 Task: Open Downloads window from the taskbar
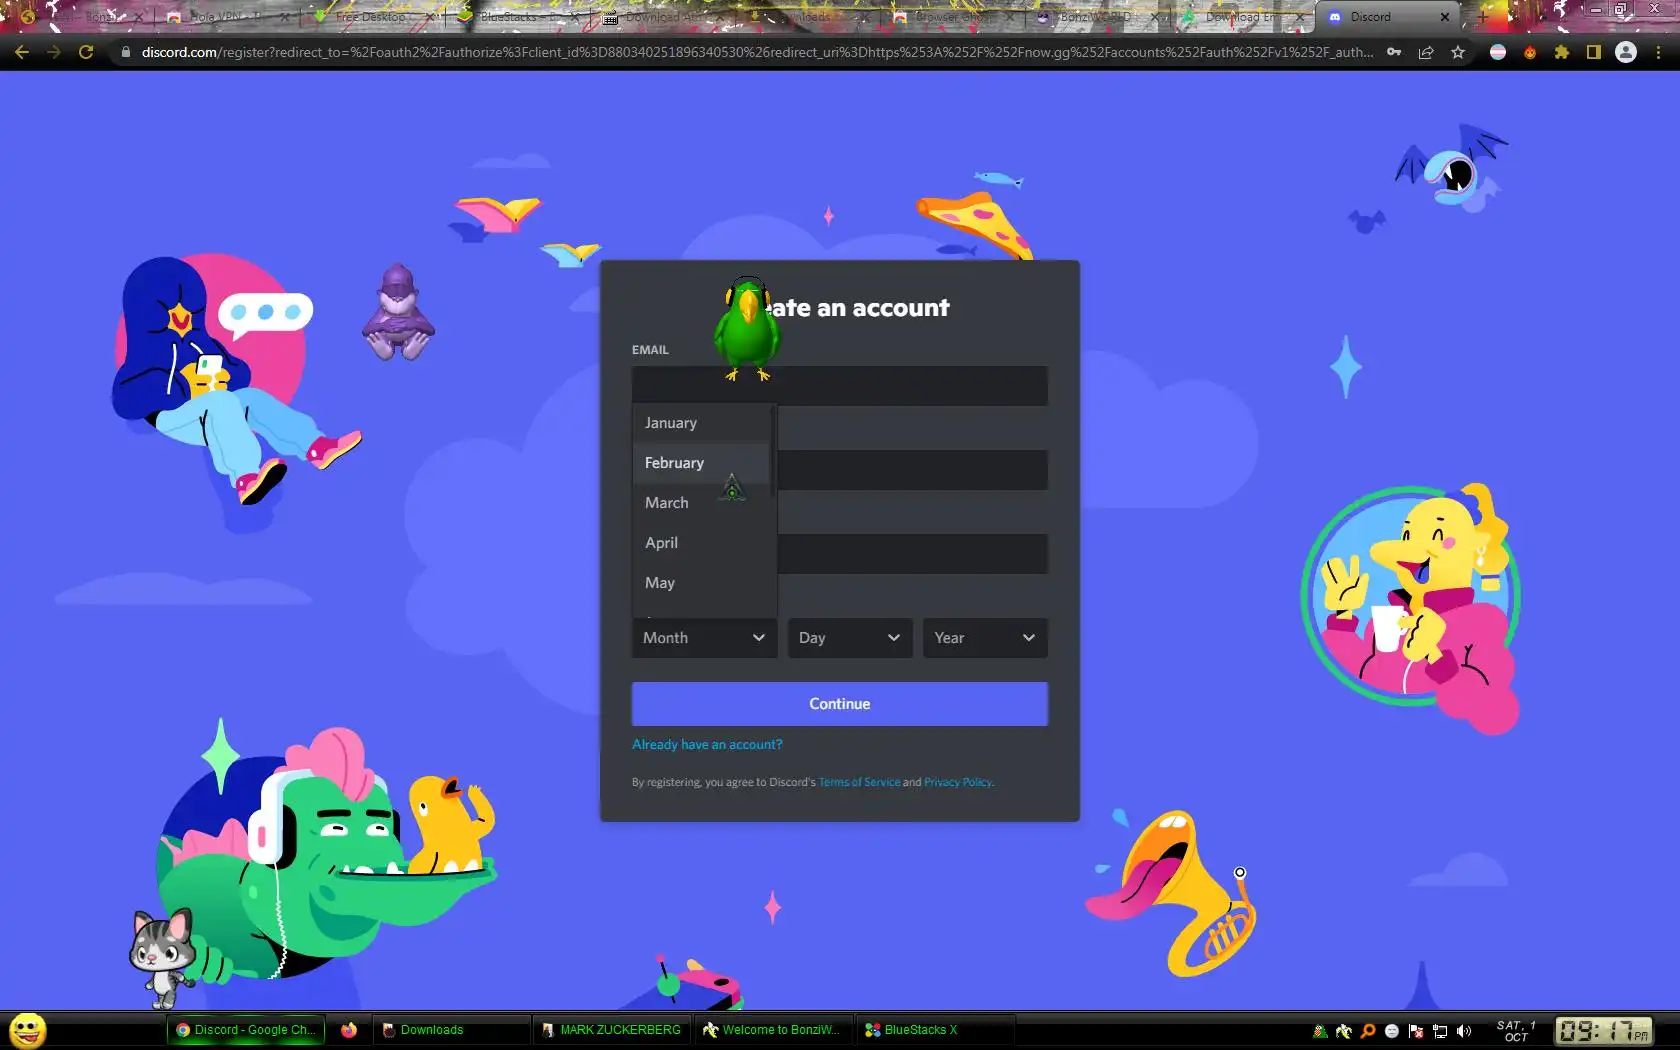coord(451,1030)
